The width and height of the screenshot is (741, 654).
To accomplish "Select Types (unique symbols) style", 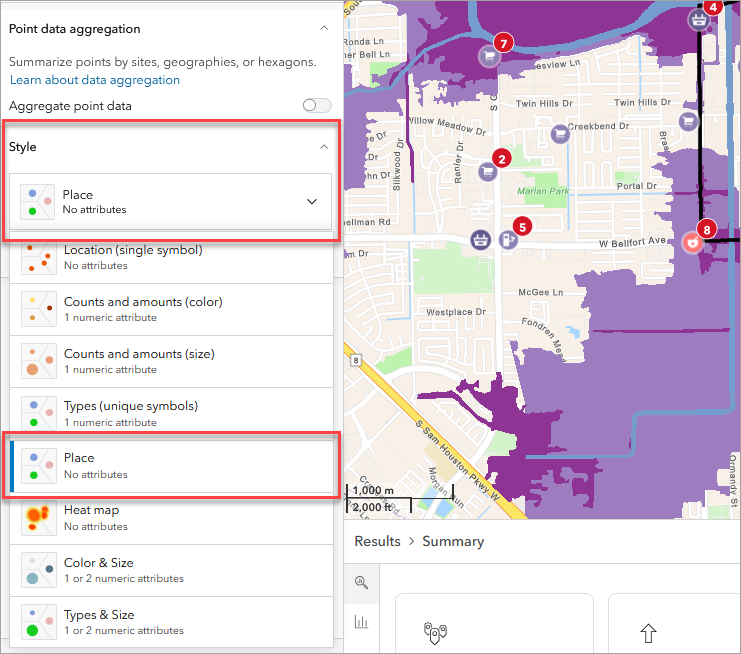I will pos(171,413).
